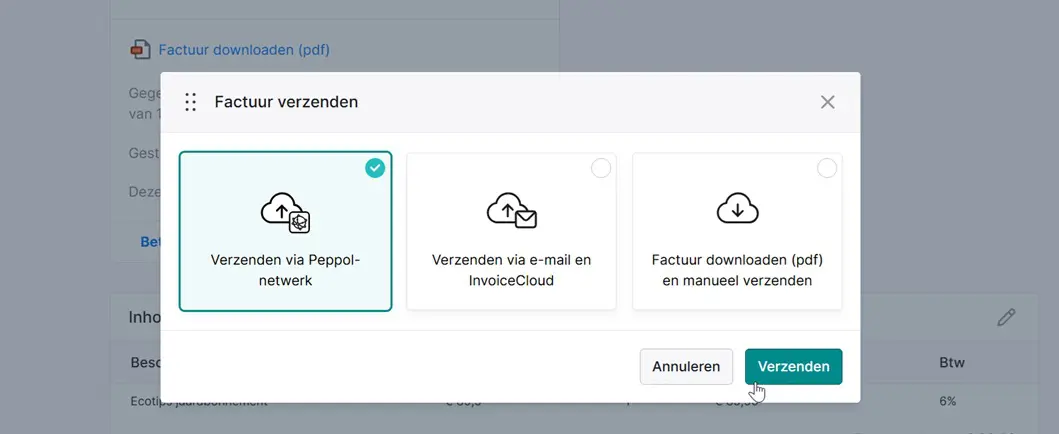Viewport: 1059px width, 434px height.
Task: Select the e-mail en InvoiceCloud radio button
Action: click(600, 169)
